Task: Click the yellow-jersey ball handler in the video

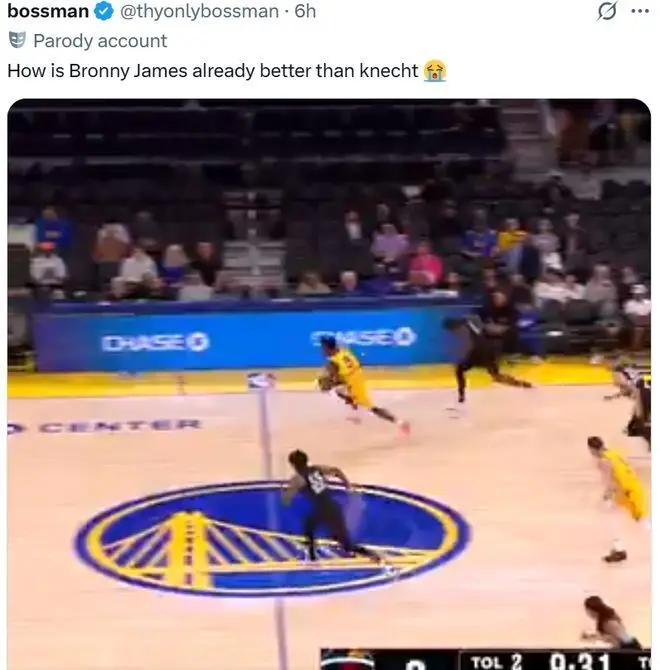Action: [x=360, y=384]
